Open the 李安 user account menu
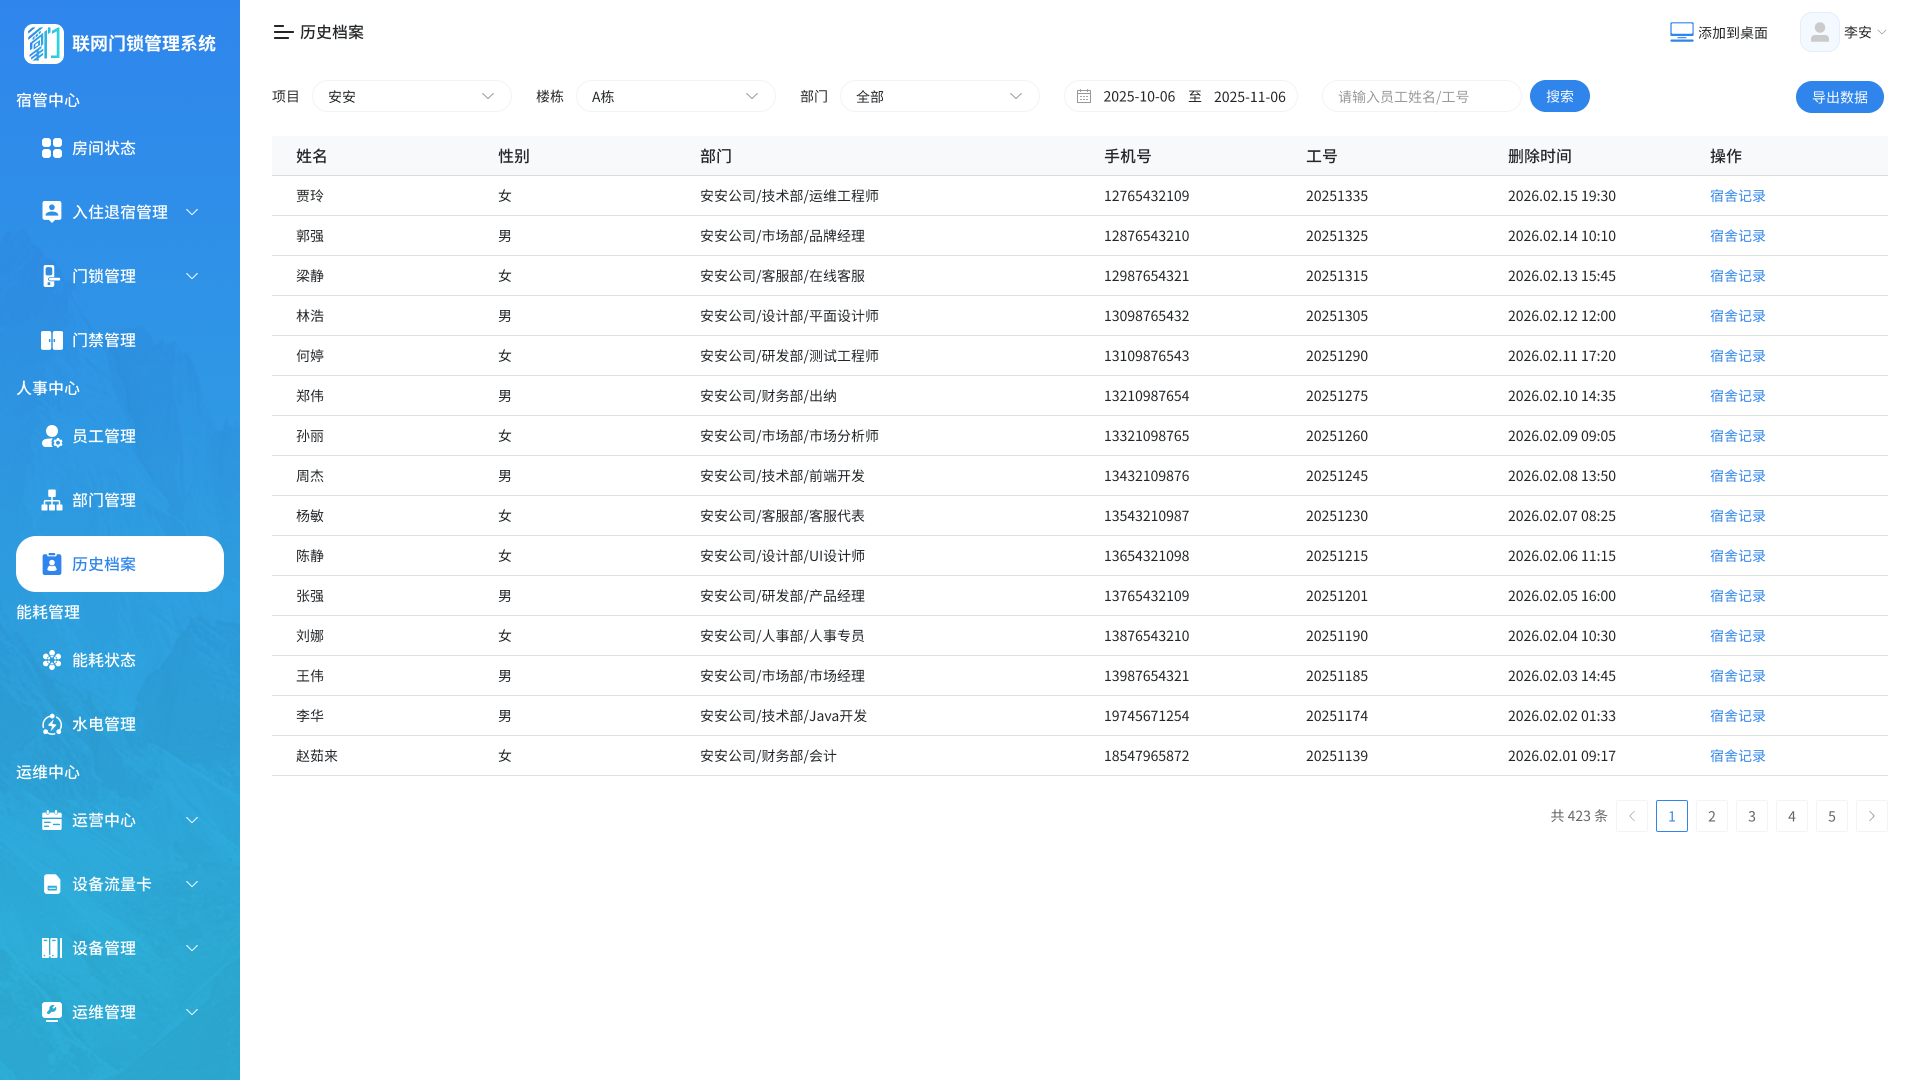This screenshot has width=1920, height=1080. pyautogui.click(x=1844, y=32)
